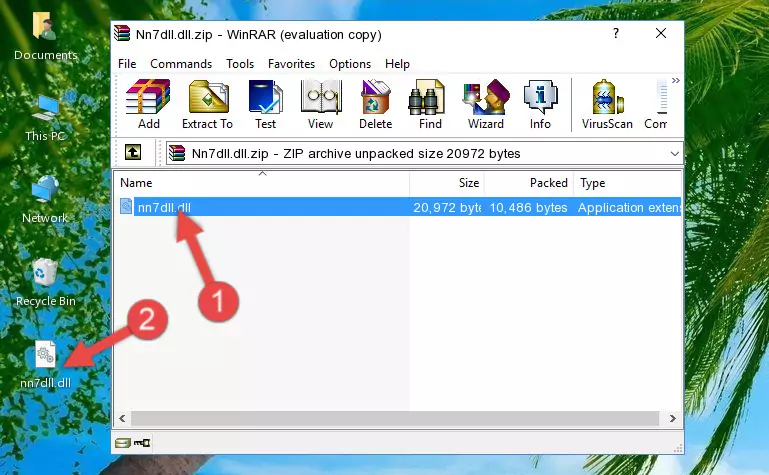Click the left arrow of the horizontal scrollbar
The image size is (769, 475).
(x=123, y=419)
